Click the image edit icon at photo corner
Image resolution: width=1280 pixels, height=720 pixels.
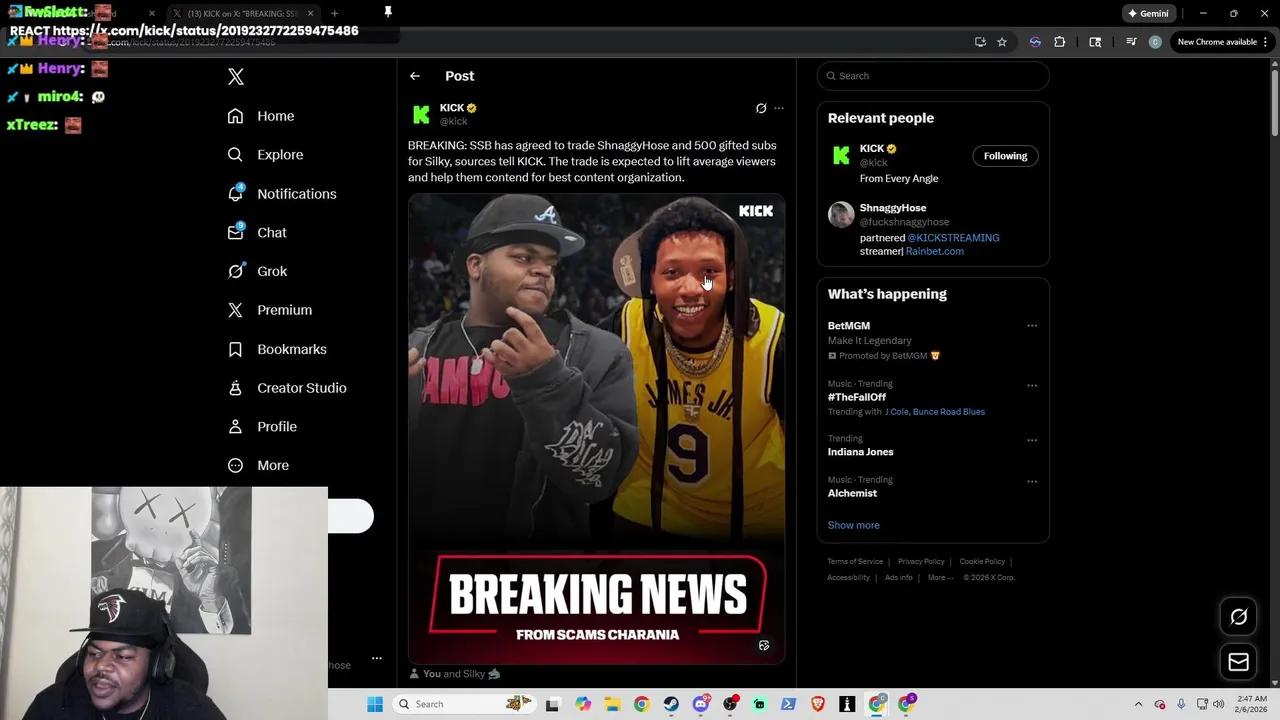(764, 646)
